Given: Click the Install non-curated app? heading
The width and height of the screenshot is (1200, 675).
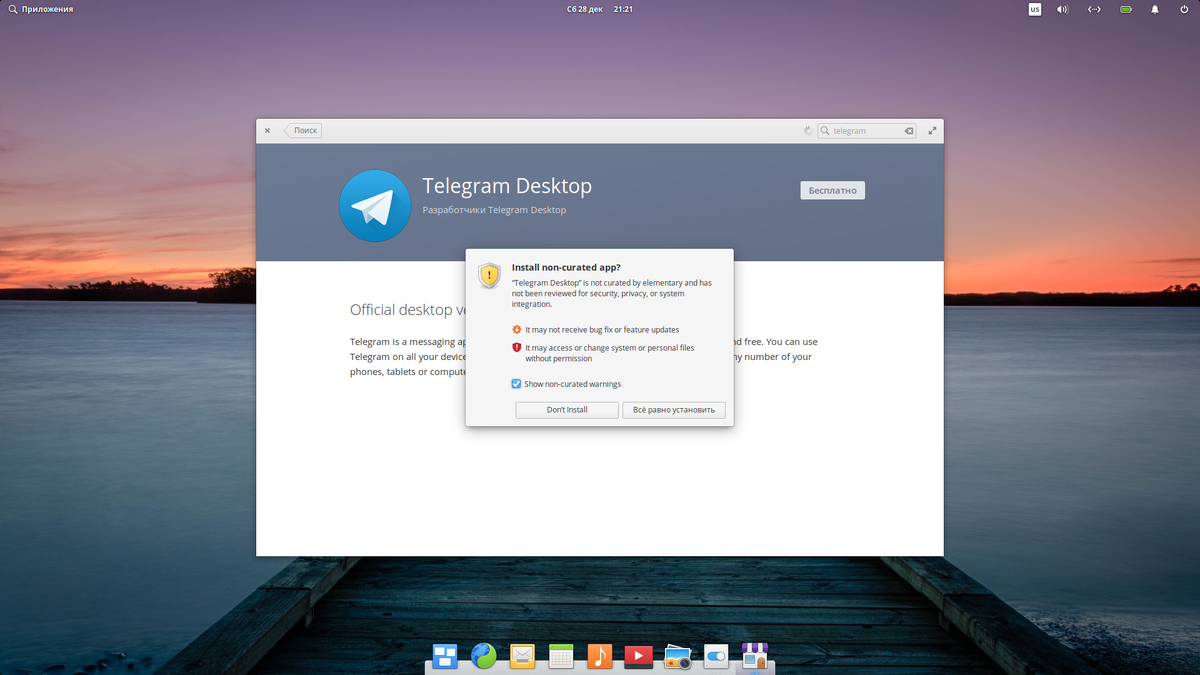Looking at the screenshot, I should coord(566,267).
